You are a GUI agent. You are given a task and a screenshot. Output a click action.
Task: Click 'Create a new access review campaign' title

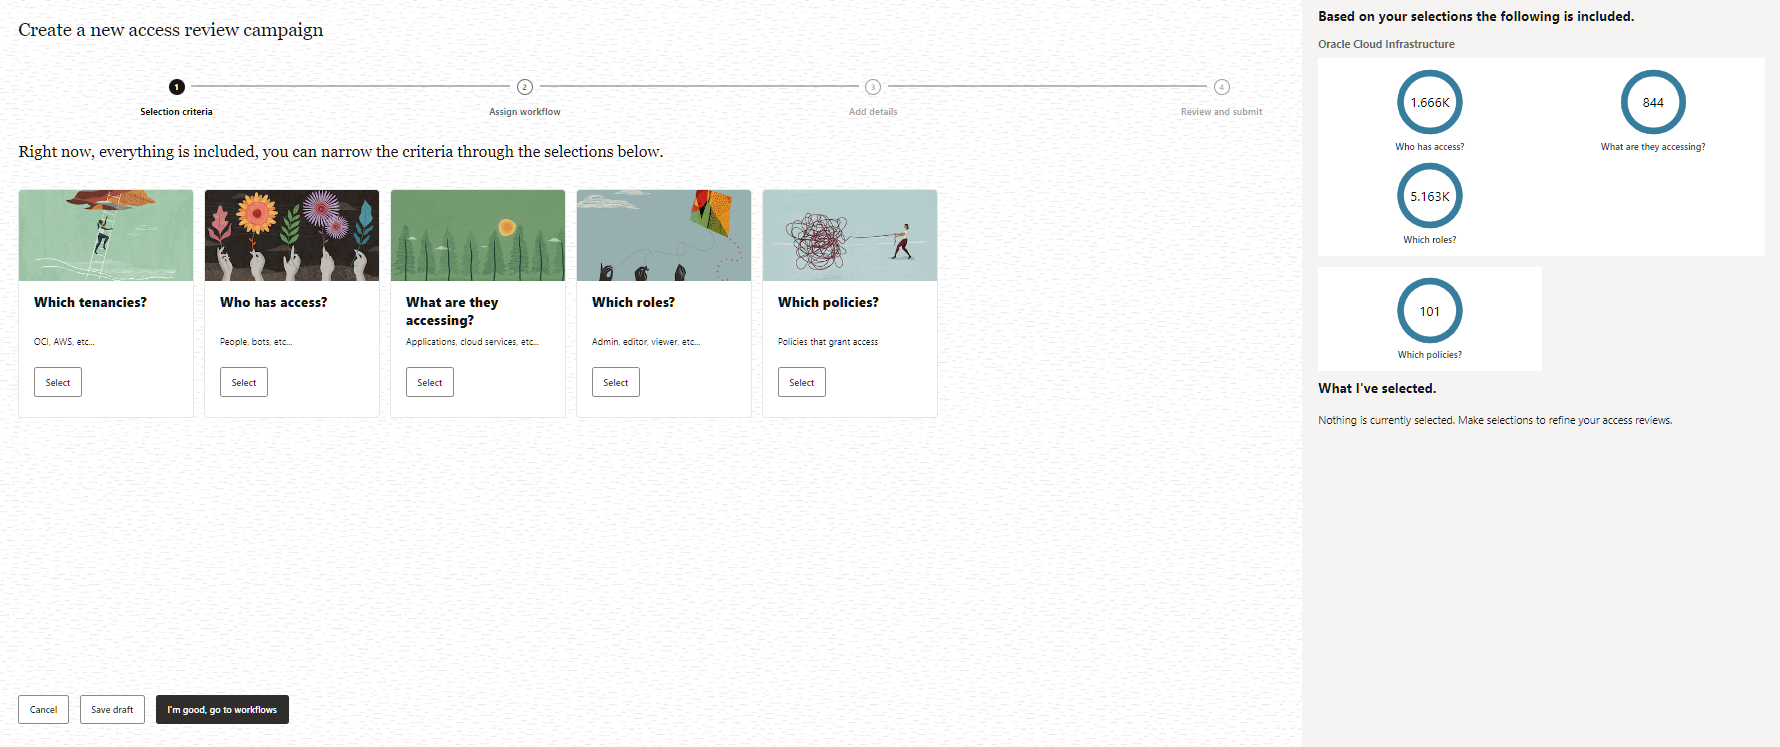click(x=171, y=30)
